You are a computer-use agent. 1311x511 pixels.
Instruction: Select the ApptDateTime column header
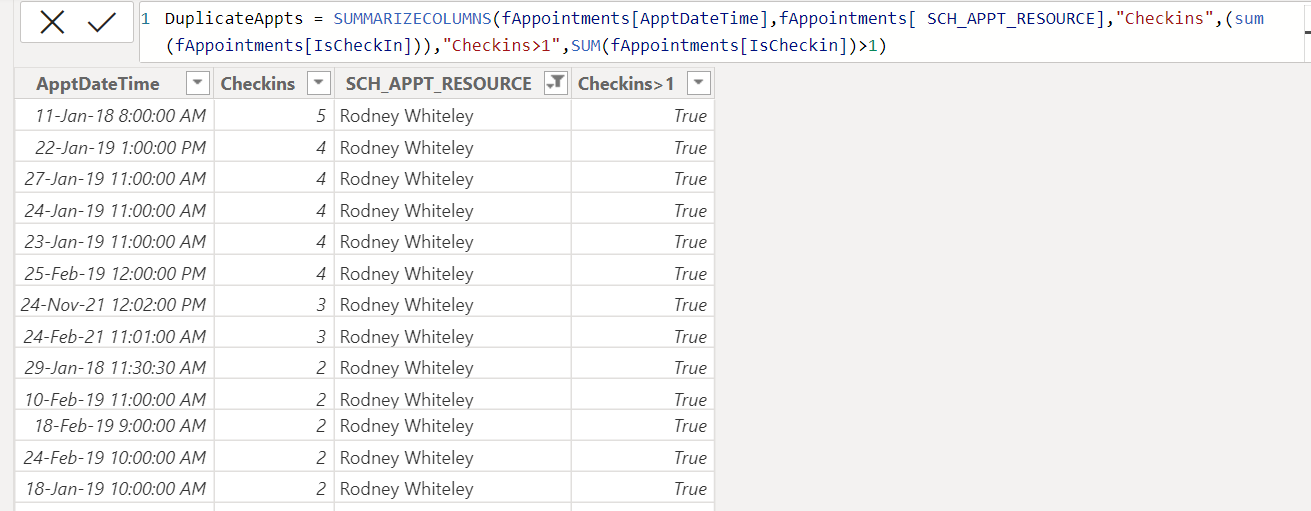[98, 84]
